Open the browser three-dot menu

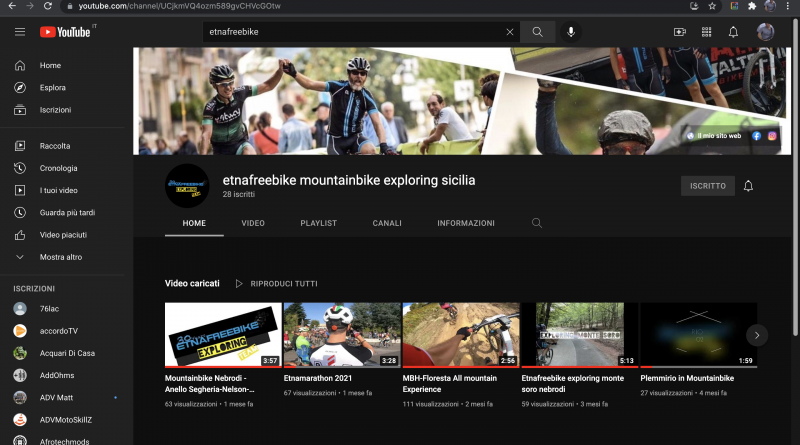788,6
